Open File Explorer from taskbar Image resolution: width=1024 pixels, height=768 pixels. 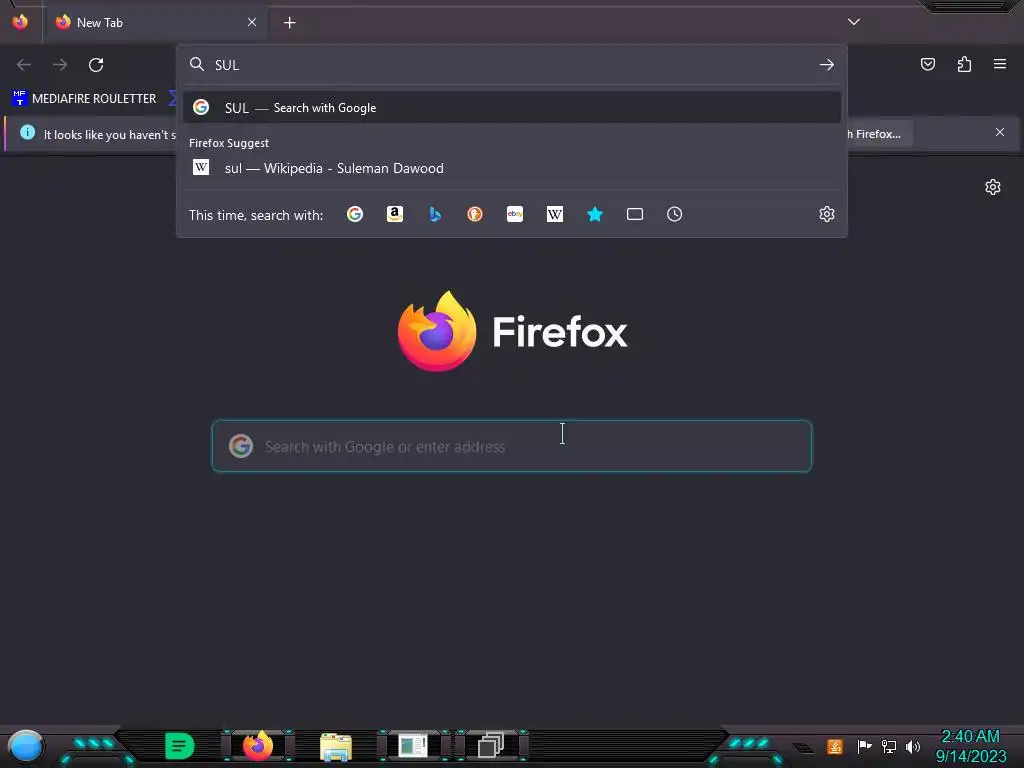pyautogui.click(x=336, y=746)
